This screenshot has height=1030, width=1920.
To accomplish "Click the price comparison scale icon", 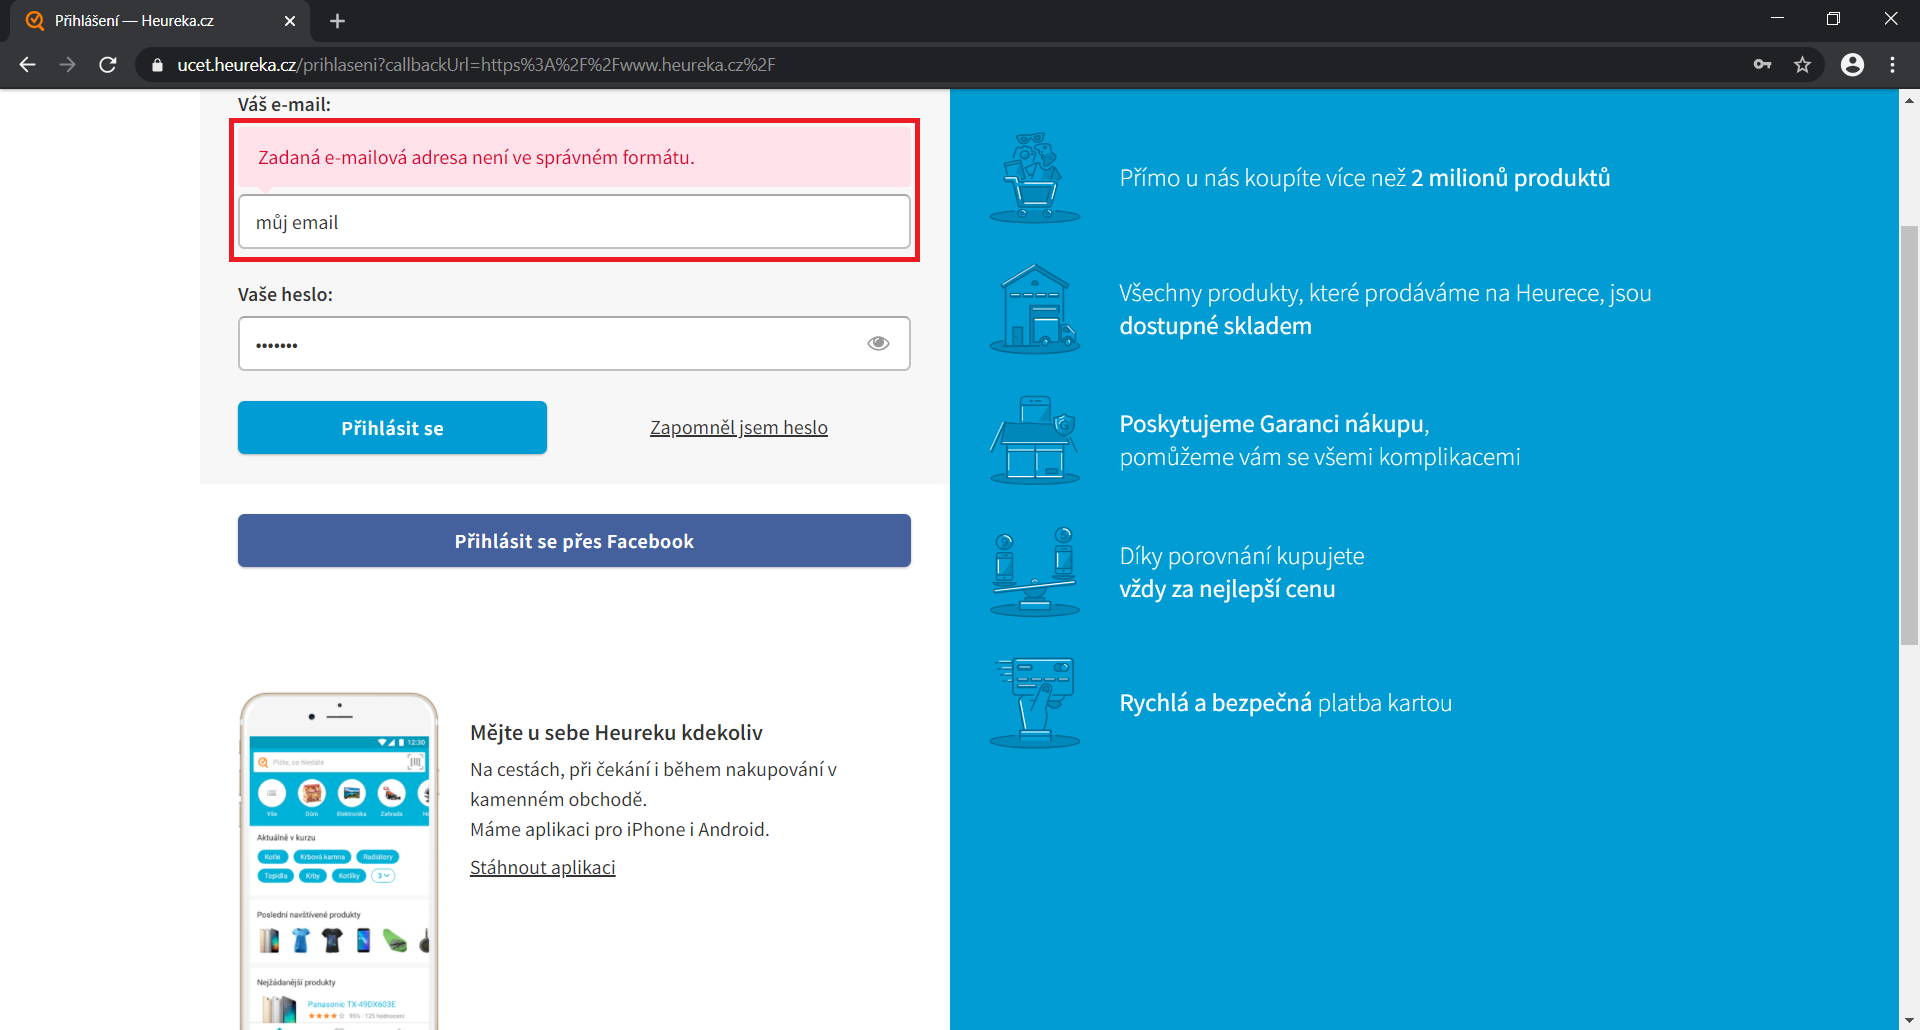I will 1034,571.
